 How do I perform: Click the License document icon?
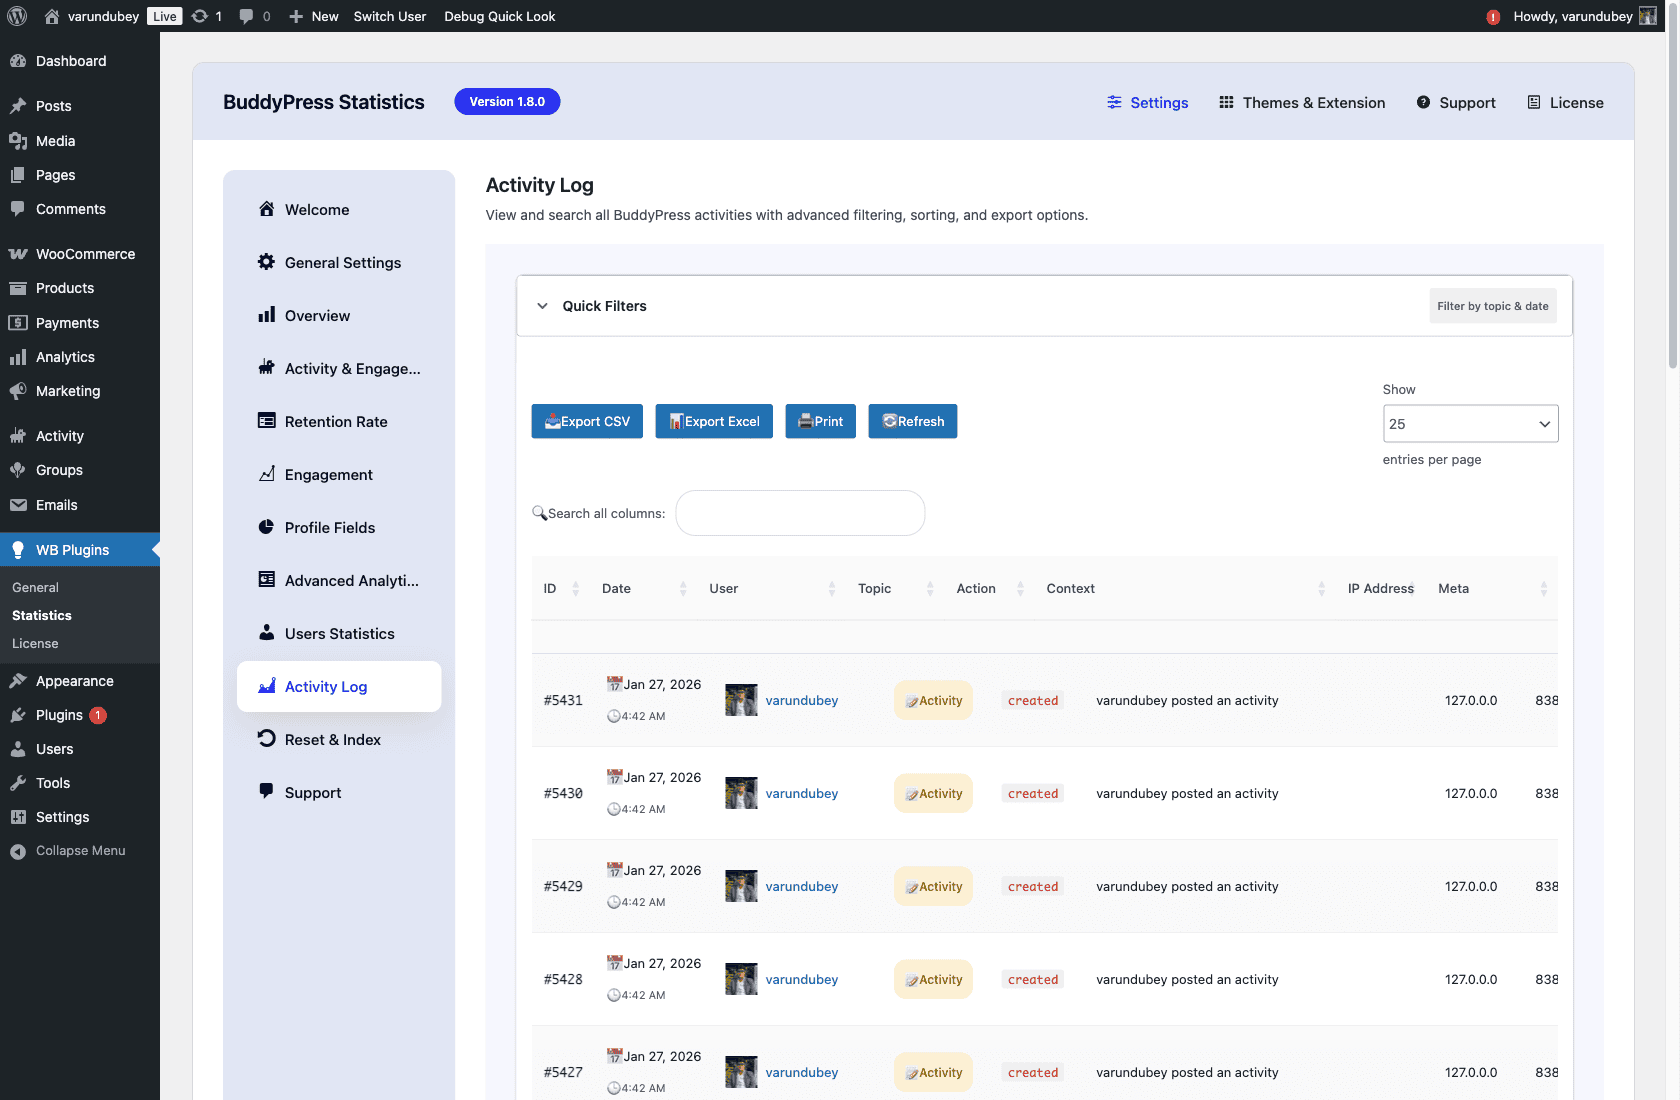coord(1534,102)
